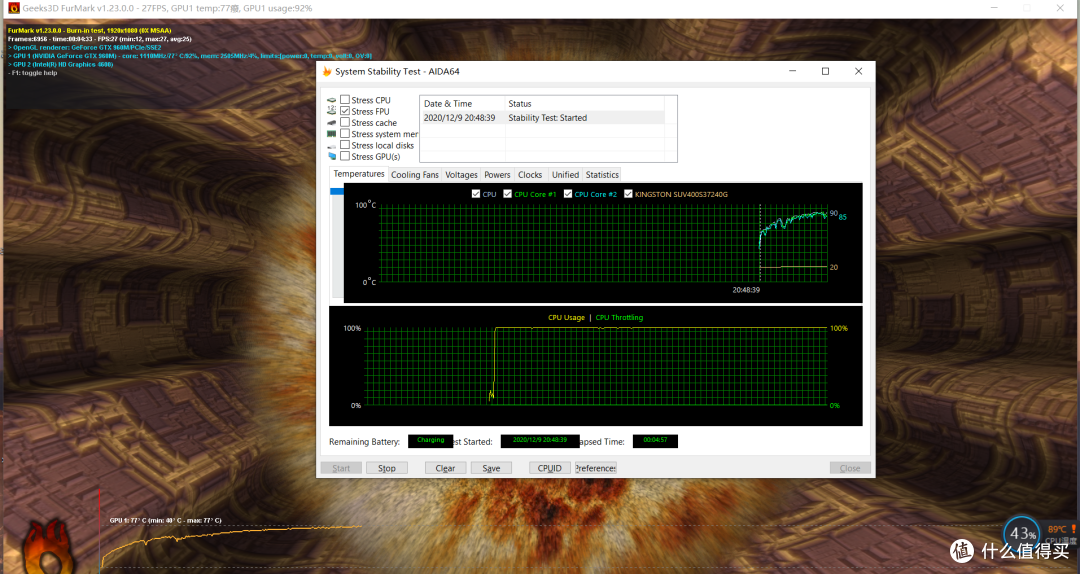Image resolution: width=1080 pixels, height=574 pixels.
Task: Click the 89°C CPU temperature readout
Action: tap(1057, 529)
